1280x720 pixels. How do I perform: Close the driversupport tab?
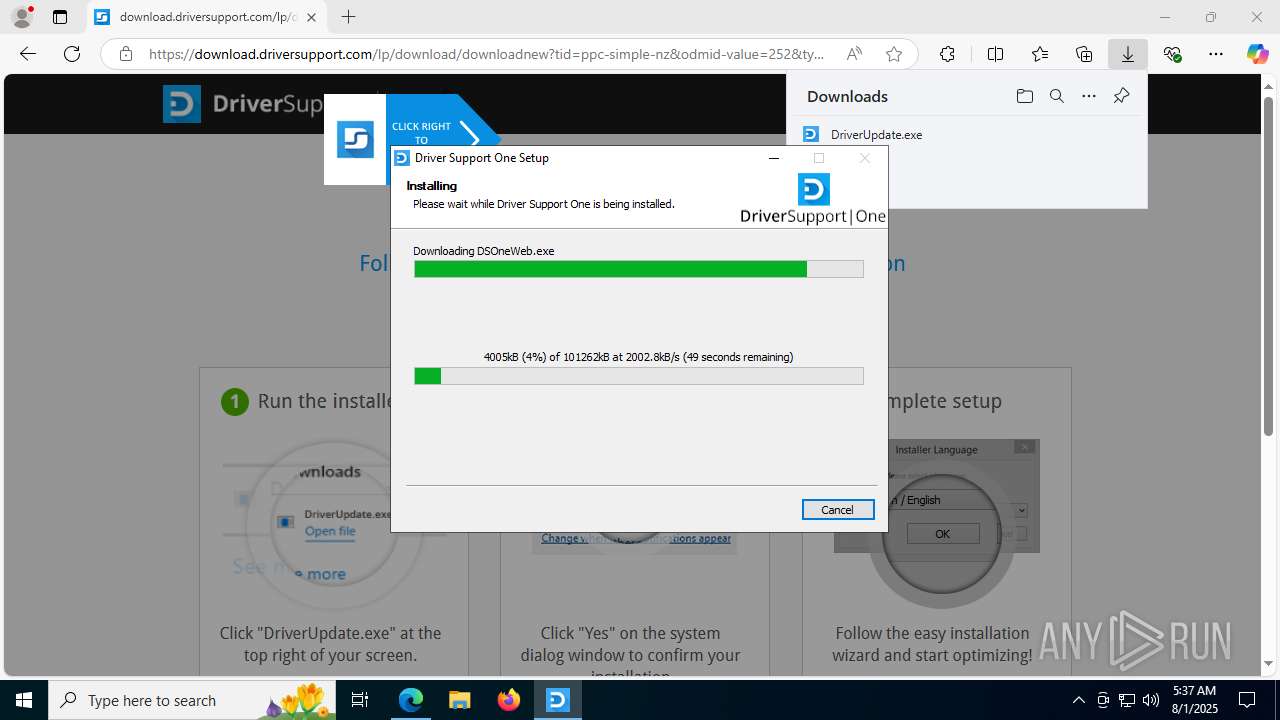click(312, 17)
